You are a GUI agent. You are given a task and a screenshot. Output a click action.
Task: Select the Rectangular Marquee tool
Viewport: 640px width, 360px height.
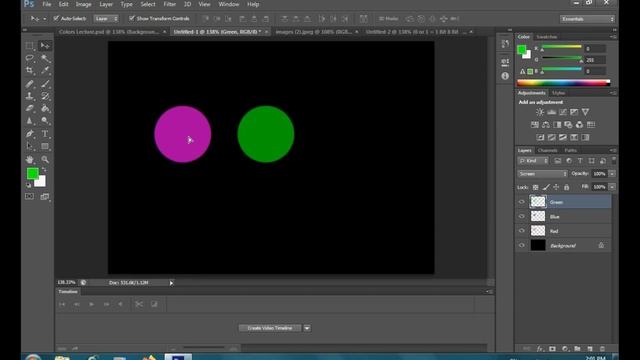tap(29, 45)
